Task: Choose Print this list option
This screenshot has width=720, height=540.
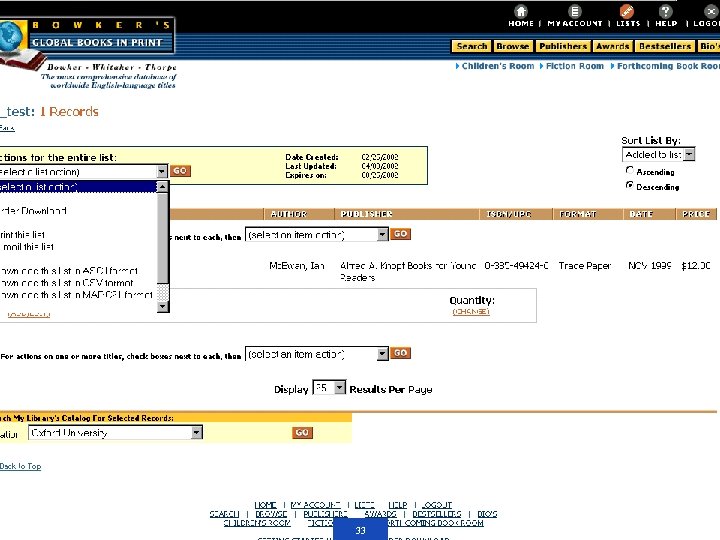Action: click(22, 235)
